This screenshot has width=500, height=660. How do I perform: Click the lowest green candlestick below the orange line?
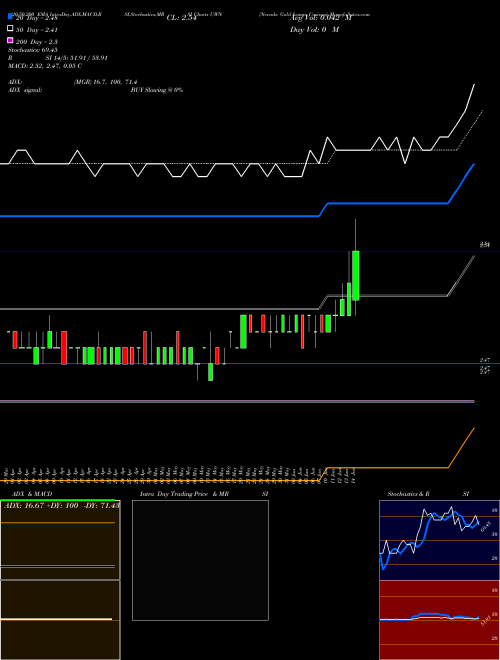(x=210, y=372)
